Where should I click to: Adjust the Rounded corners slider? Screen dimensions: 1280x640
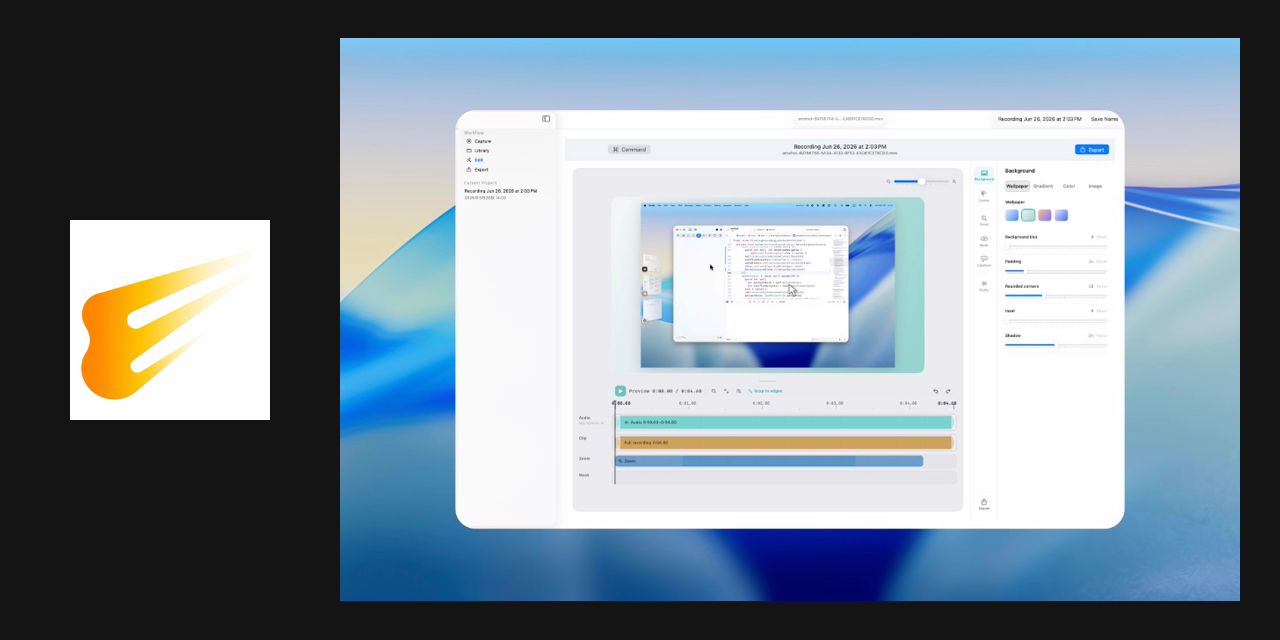[1056, 296]
